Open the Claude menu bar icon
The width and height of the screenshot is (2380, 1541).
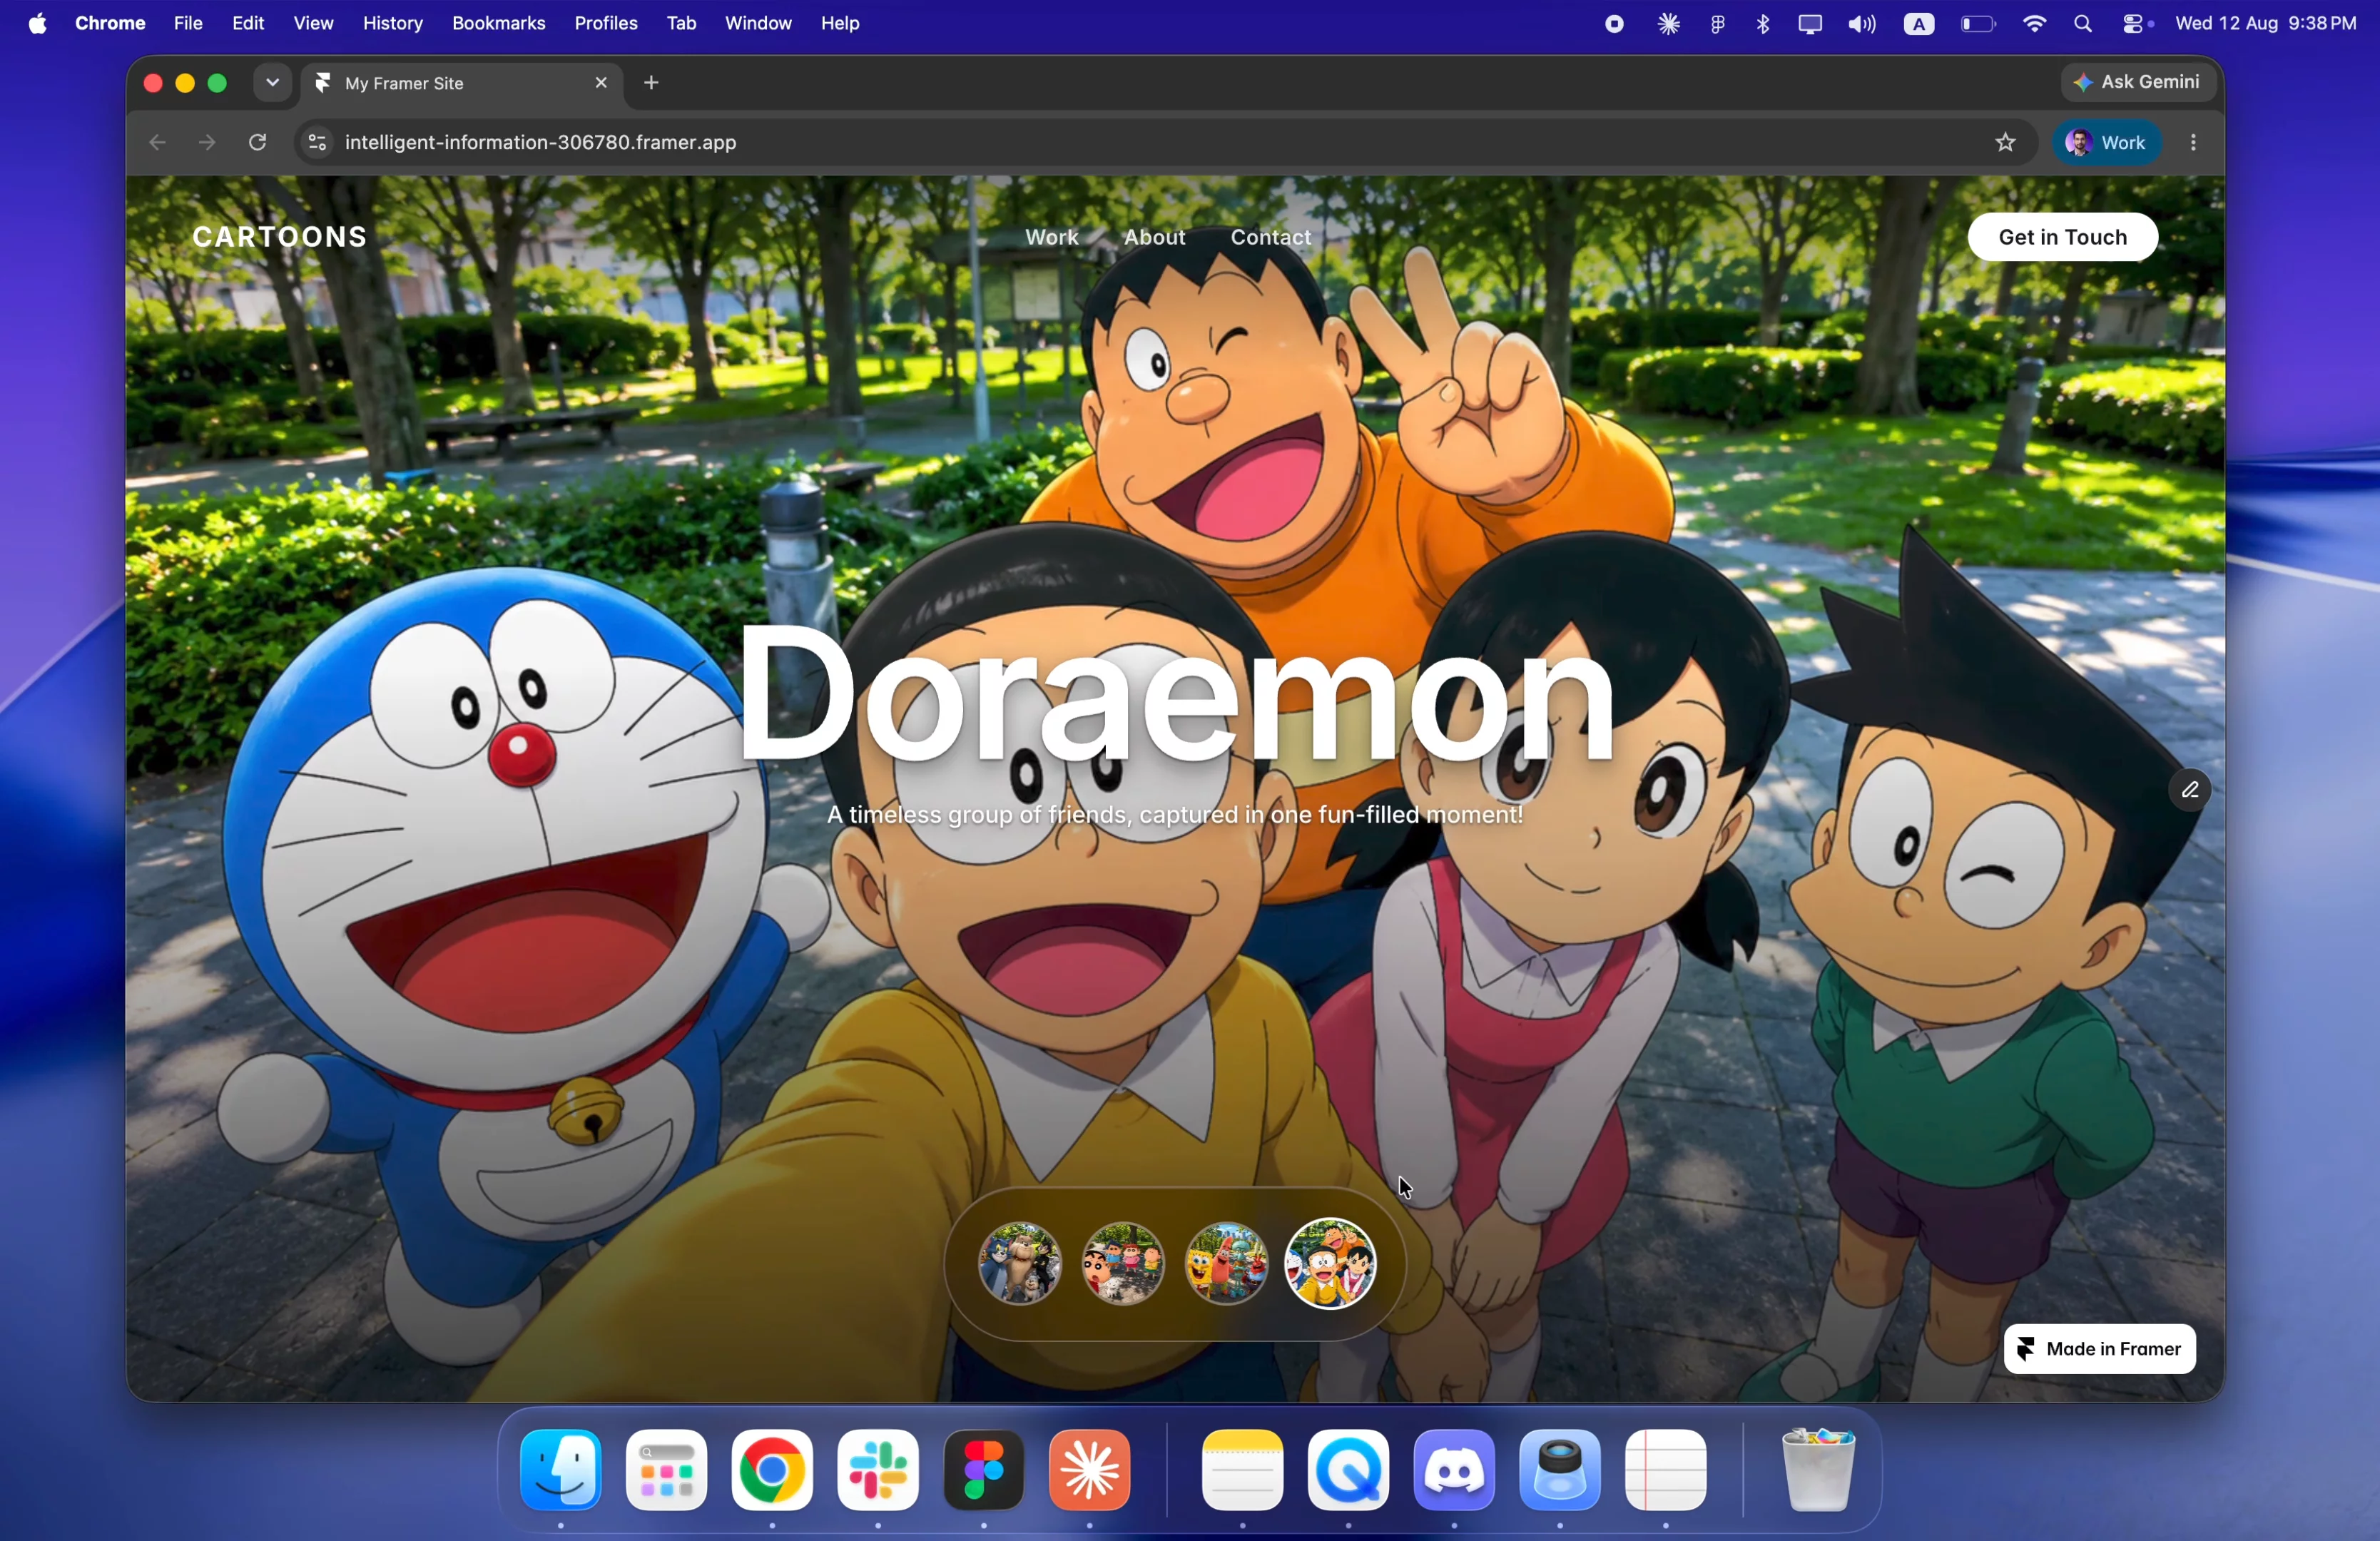1668,24
